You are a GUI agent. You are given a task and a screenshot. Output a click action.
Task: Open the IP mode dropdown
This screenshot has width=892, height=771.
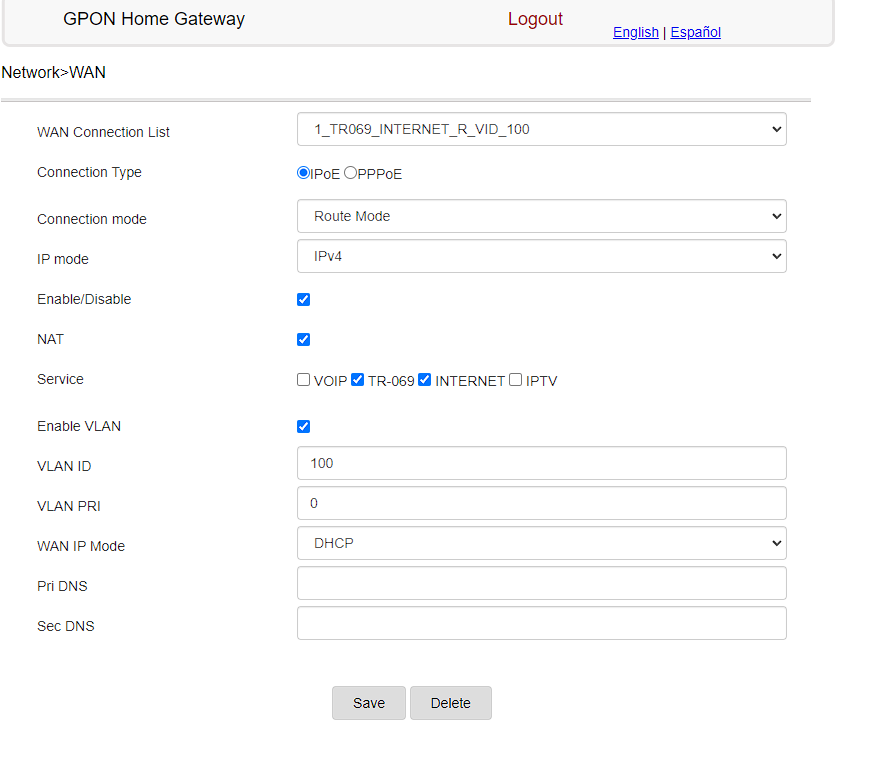click(541, 256)
